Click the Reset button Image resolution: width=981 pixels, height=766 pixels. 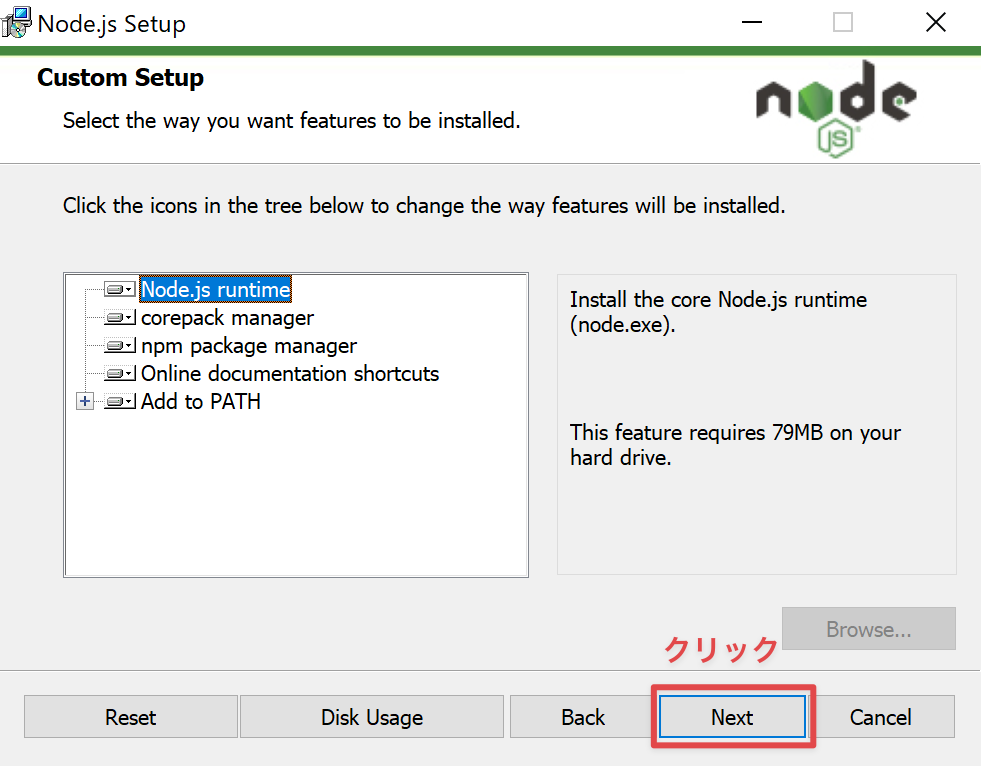pos(130,717)
